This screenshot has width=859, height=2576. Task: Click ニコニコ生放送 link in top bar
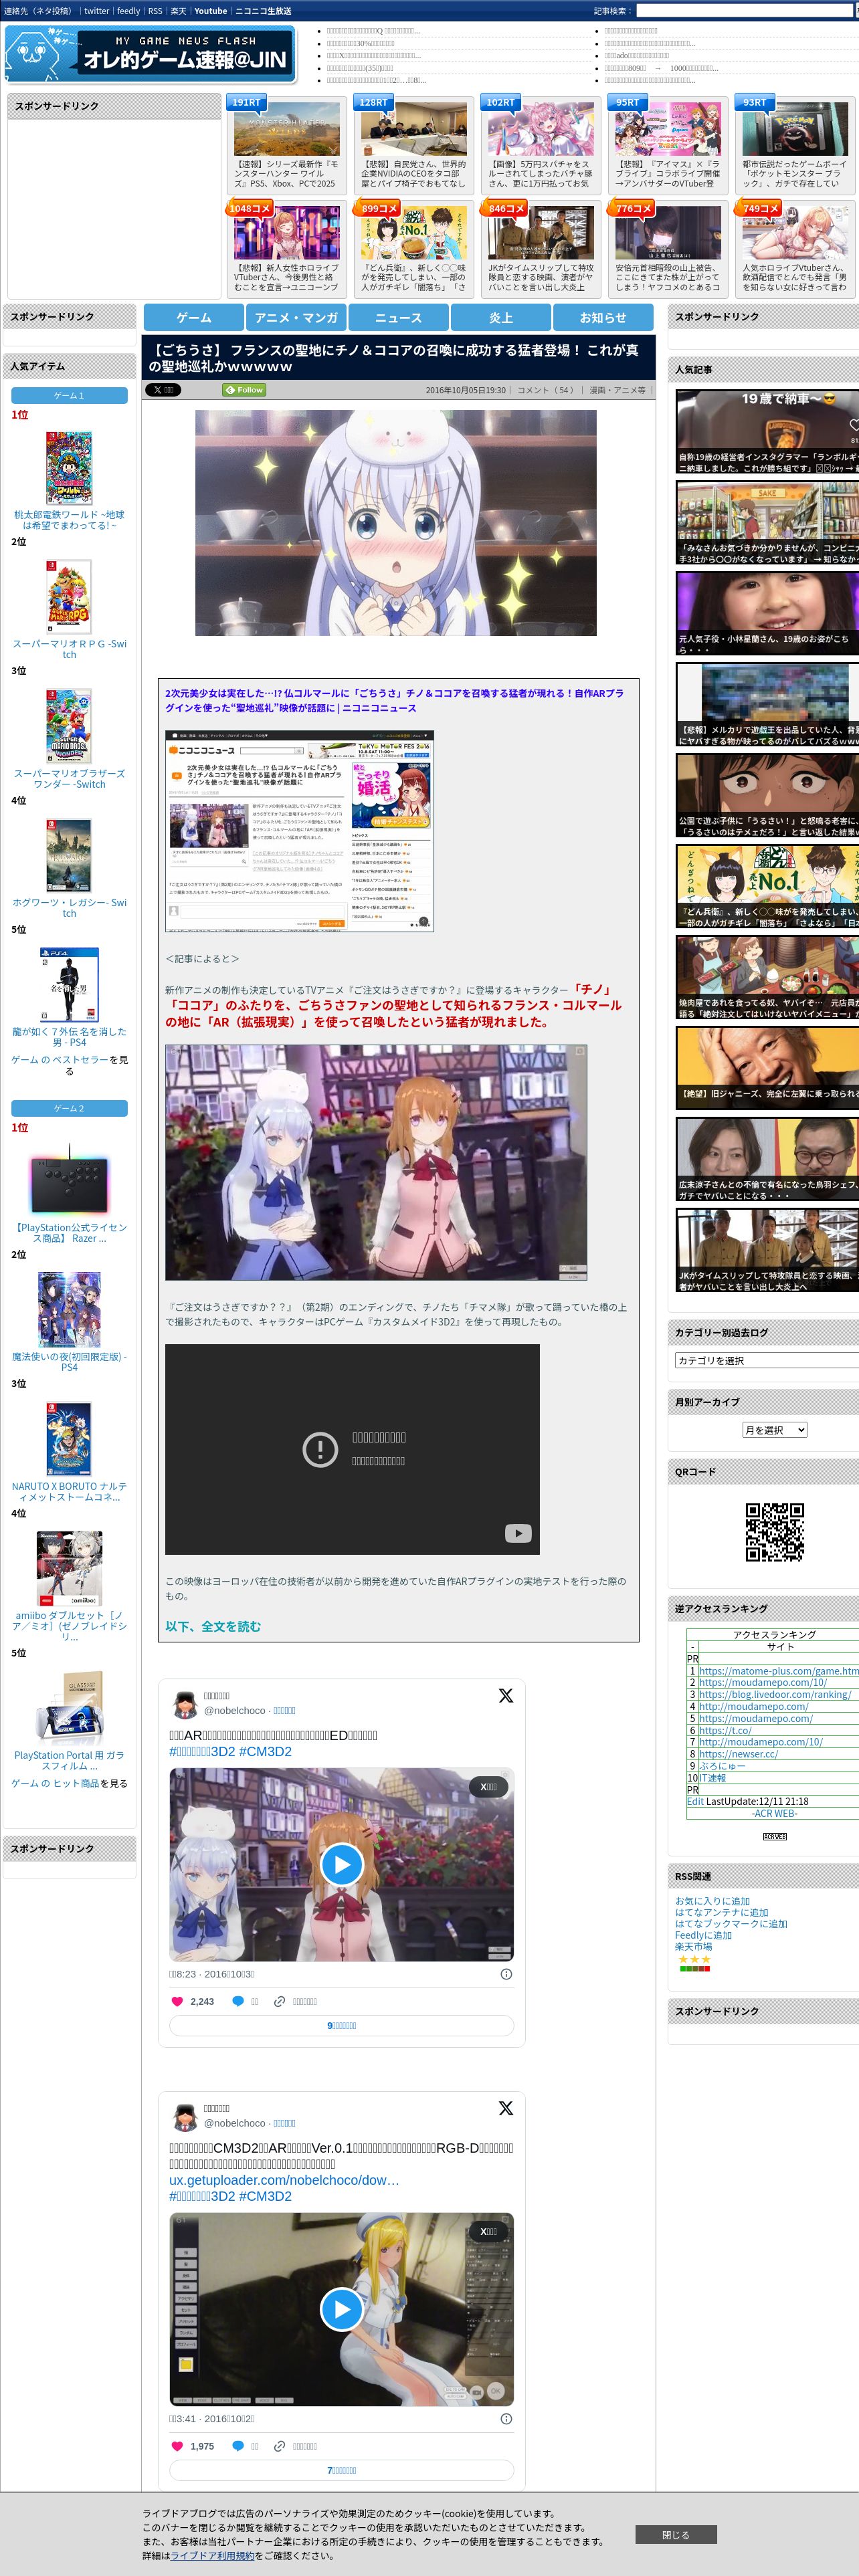point(263,11)
